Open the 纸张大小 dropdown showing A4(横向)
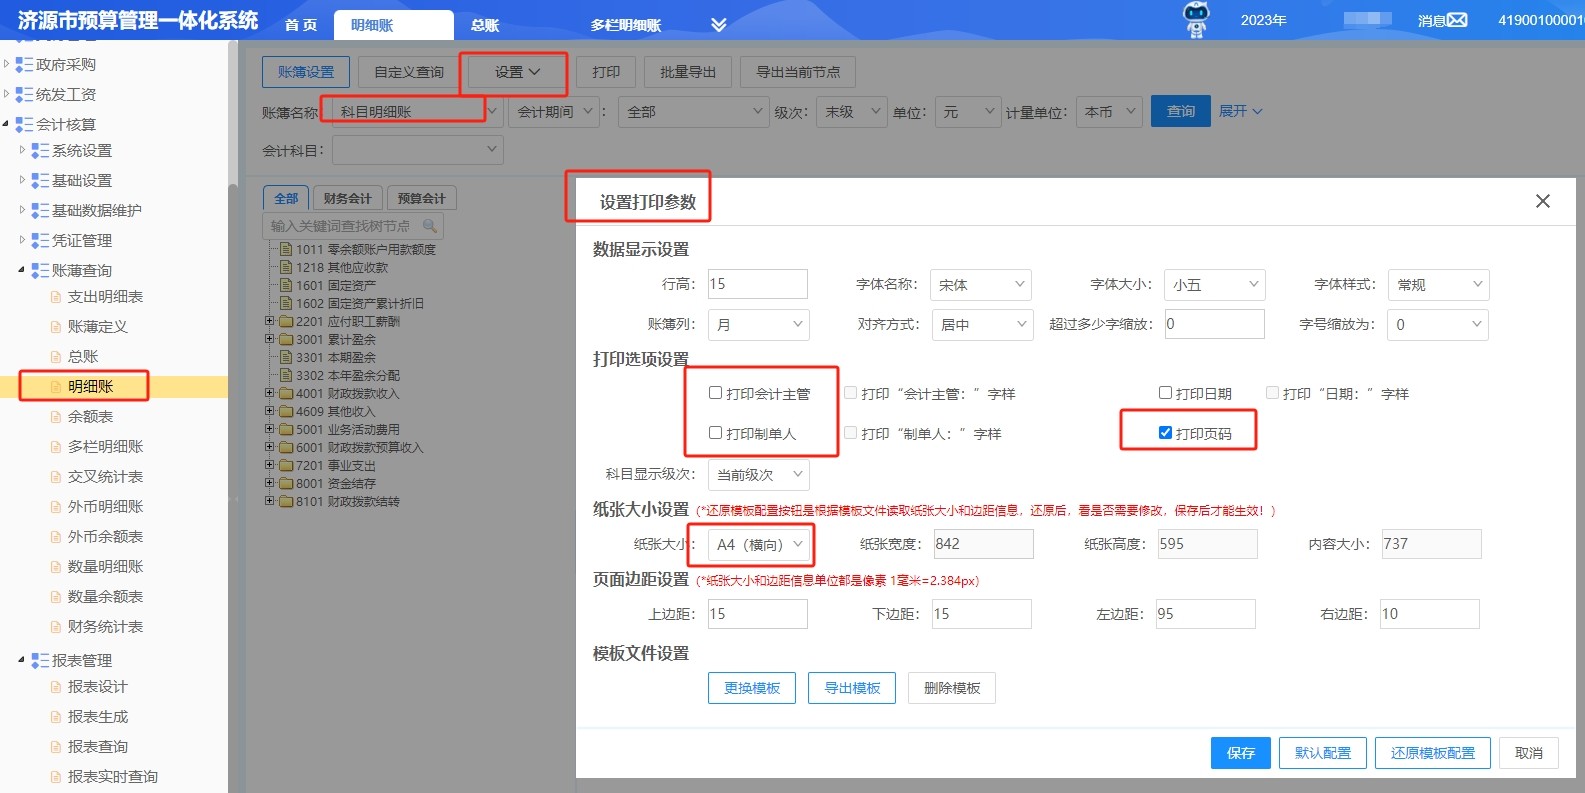 click(x=759, y=544)
